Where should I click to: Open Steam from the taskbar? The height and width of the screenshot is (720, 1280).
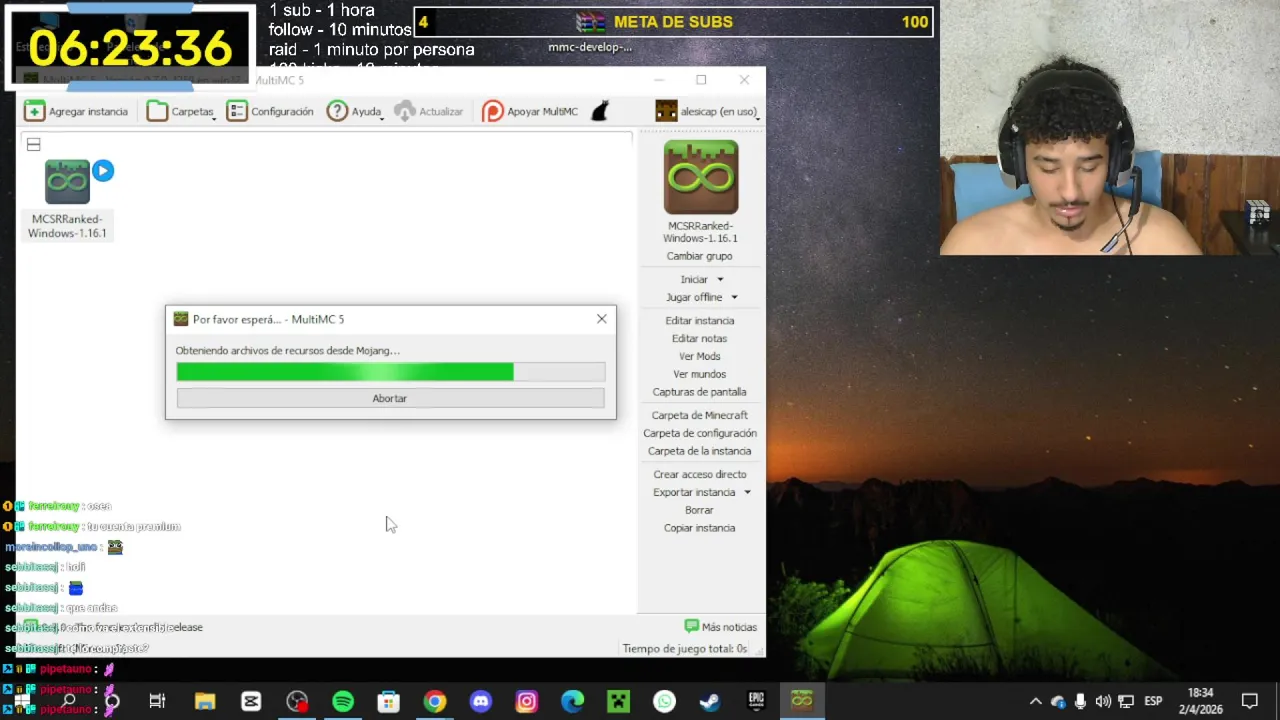[x=710, y=702]
